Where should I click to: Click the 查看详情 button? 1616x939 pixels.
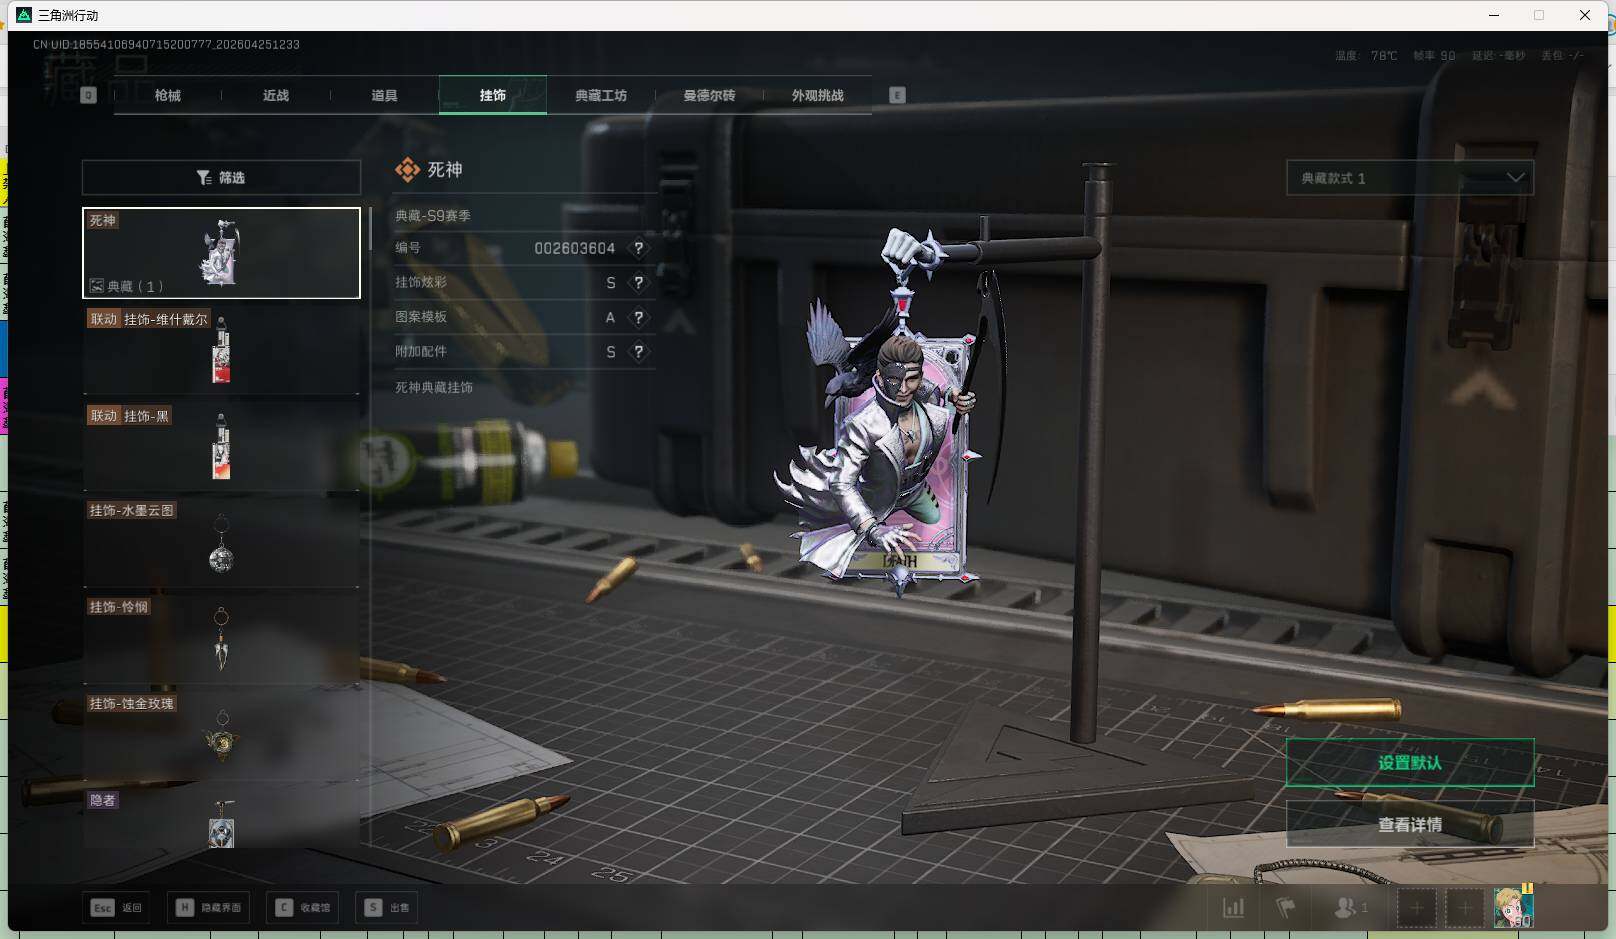1409,825
